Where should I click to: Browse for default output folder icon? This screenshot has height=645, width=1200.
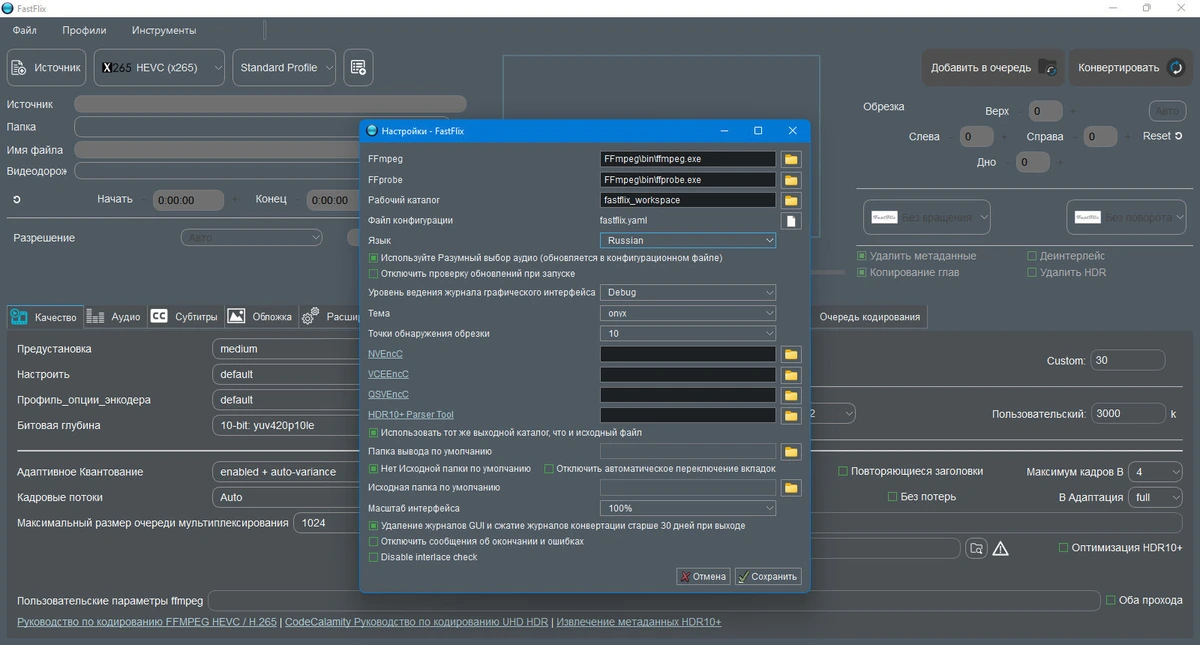(x=791, y=452)
